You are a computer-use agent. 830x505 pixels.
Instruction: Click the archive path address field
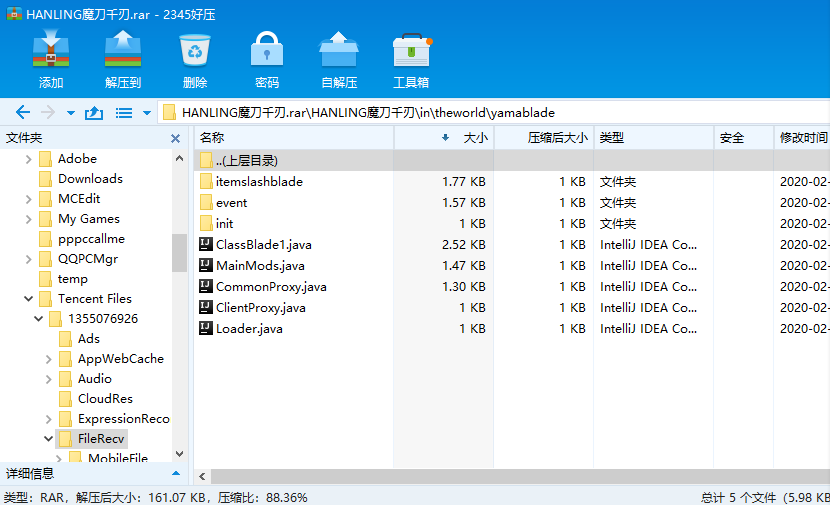tap(495, 112)
